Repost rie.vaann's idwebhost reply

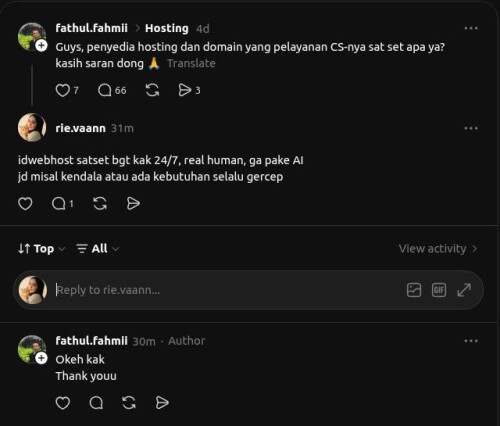coord(100,204)
